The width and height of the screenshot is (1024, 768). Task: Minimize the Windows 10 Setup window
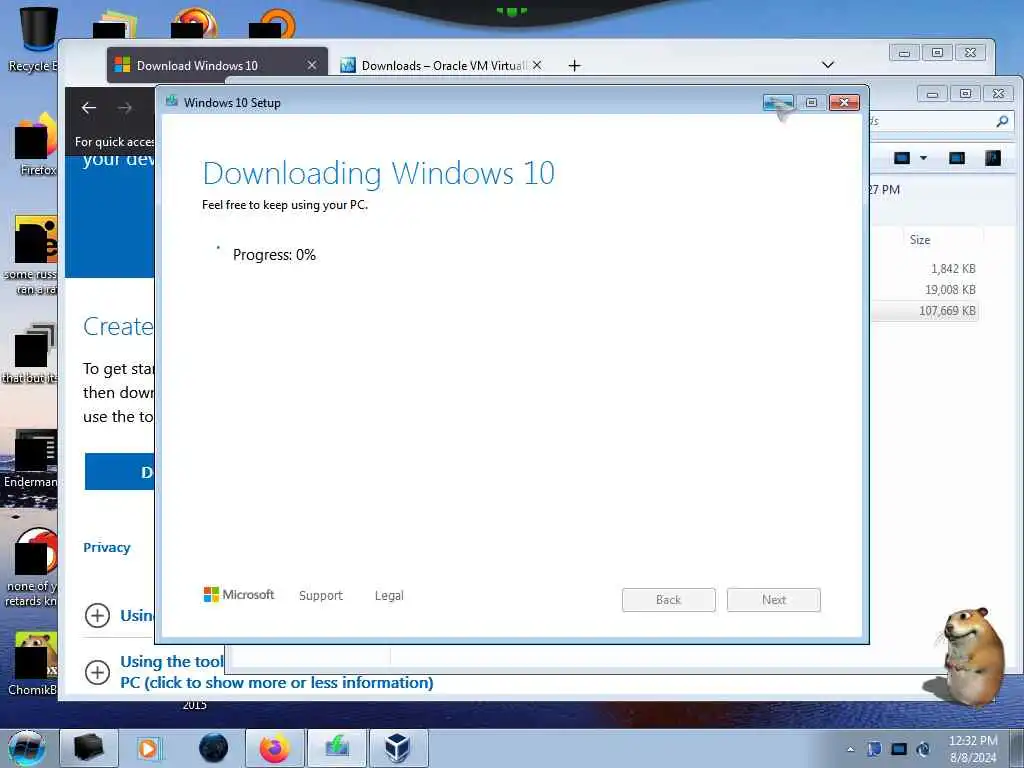(778, 103)
